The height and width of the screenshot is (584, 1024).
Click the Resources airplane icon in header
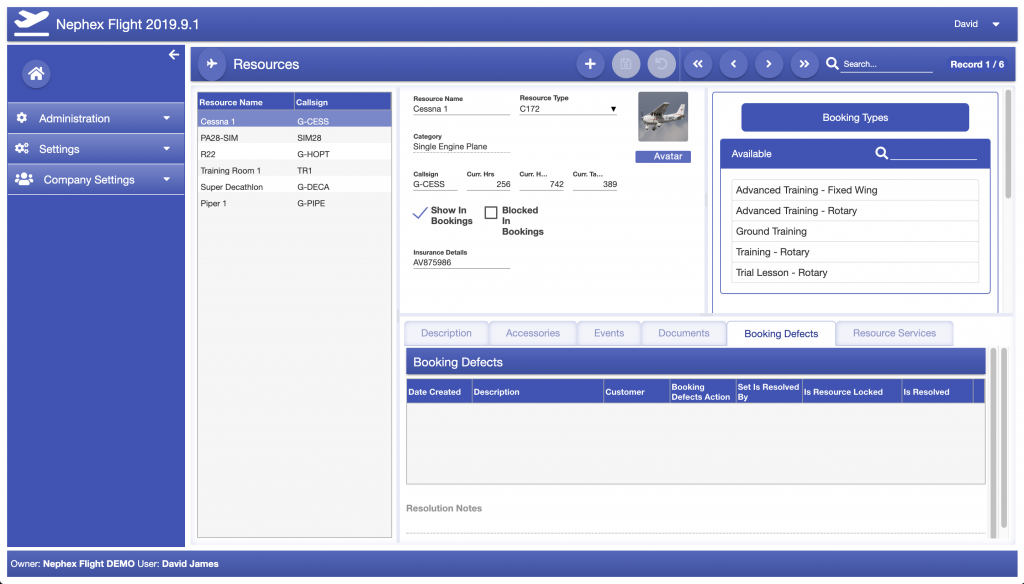(212, 64)
